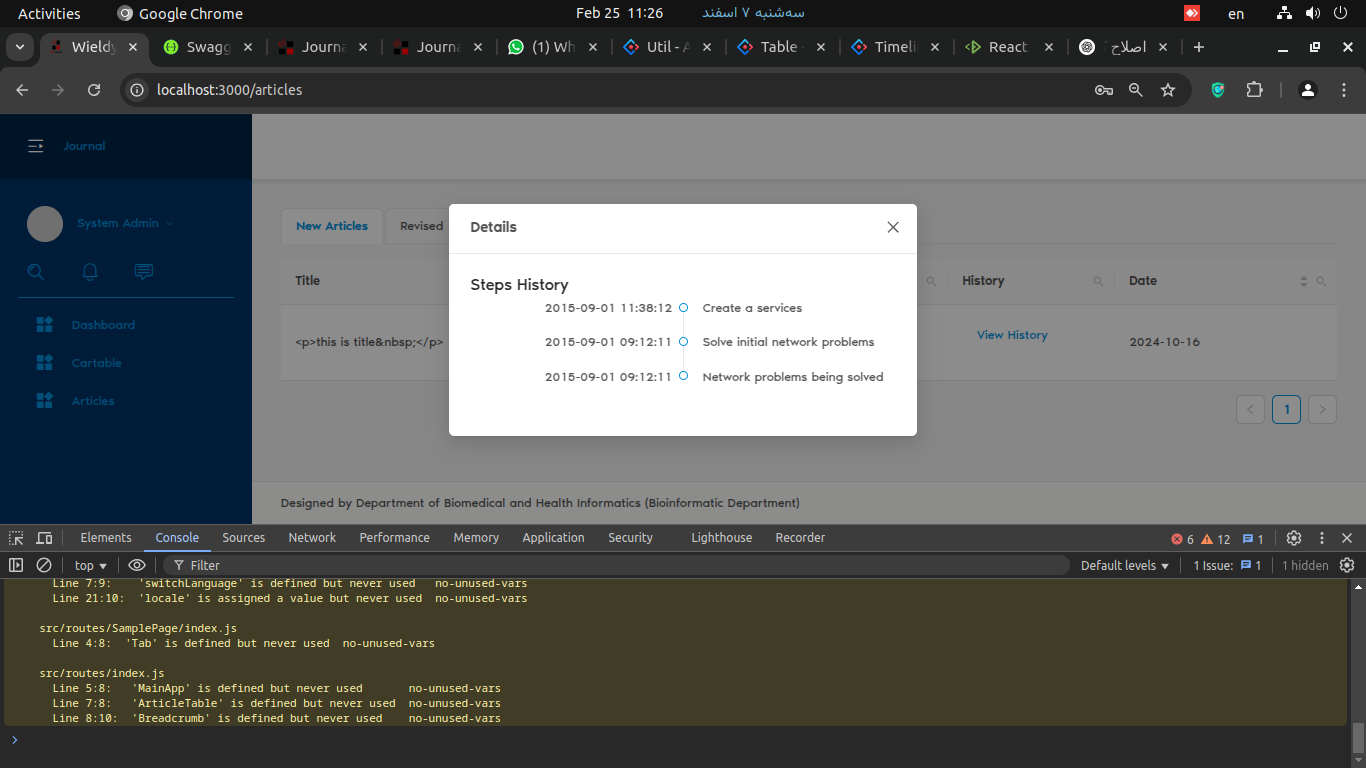Toggle the console sidebar panel
The image size is (1366, 768).
pos(16,565)
